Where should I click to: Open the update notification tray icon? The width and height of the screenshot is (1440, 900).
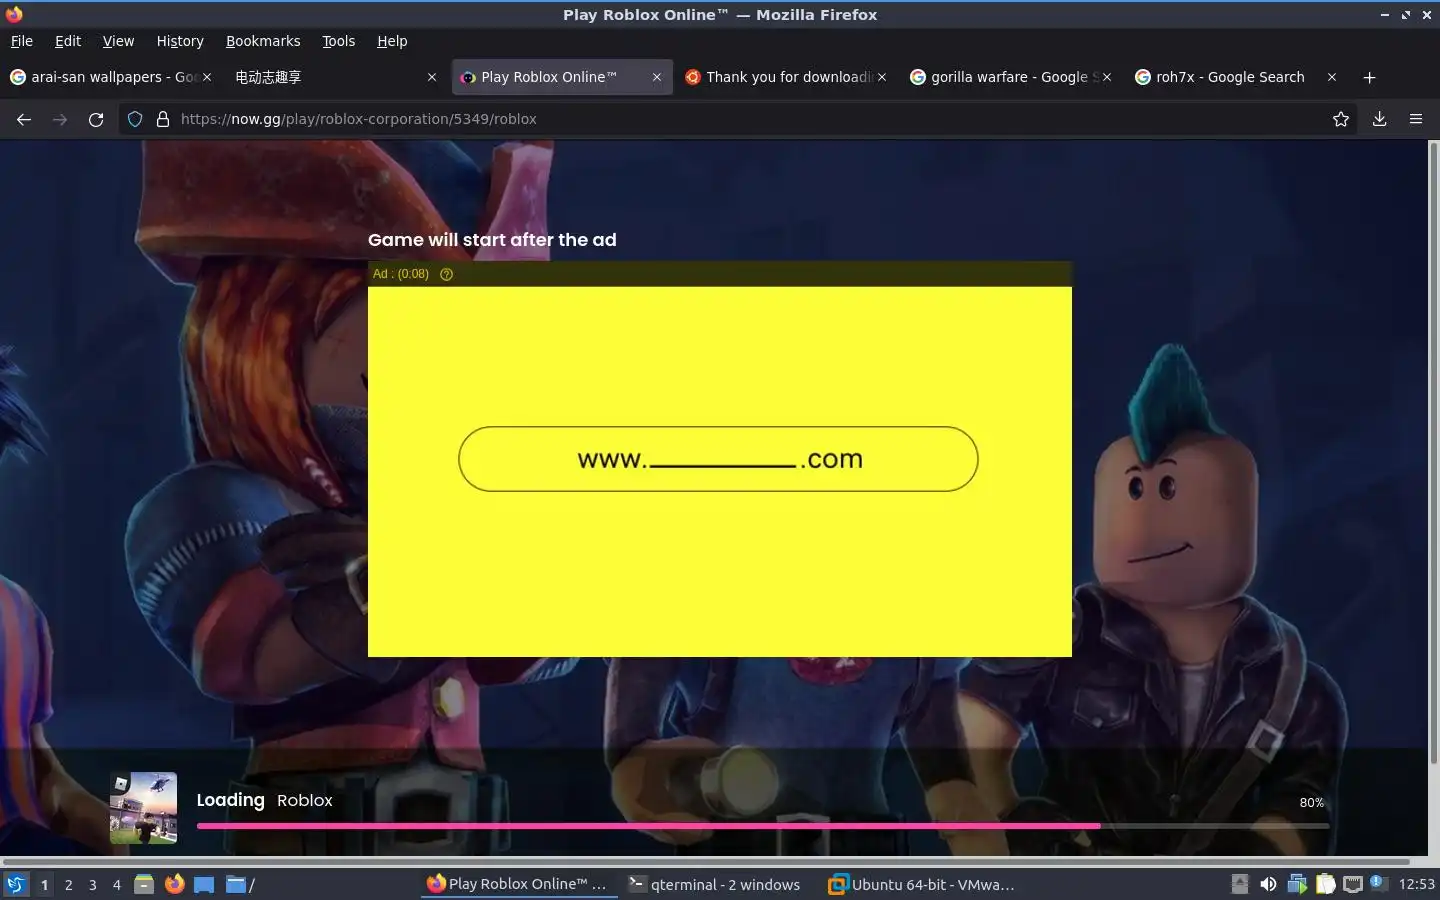[1379, 883]
